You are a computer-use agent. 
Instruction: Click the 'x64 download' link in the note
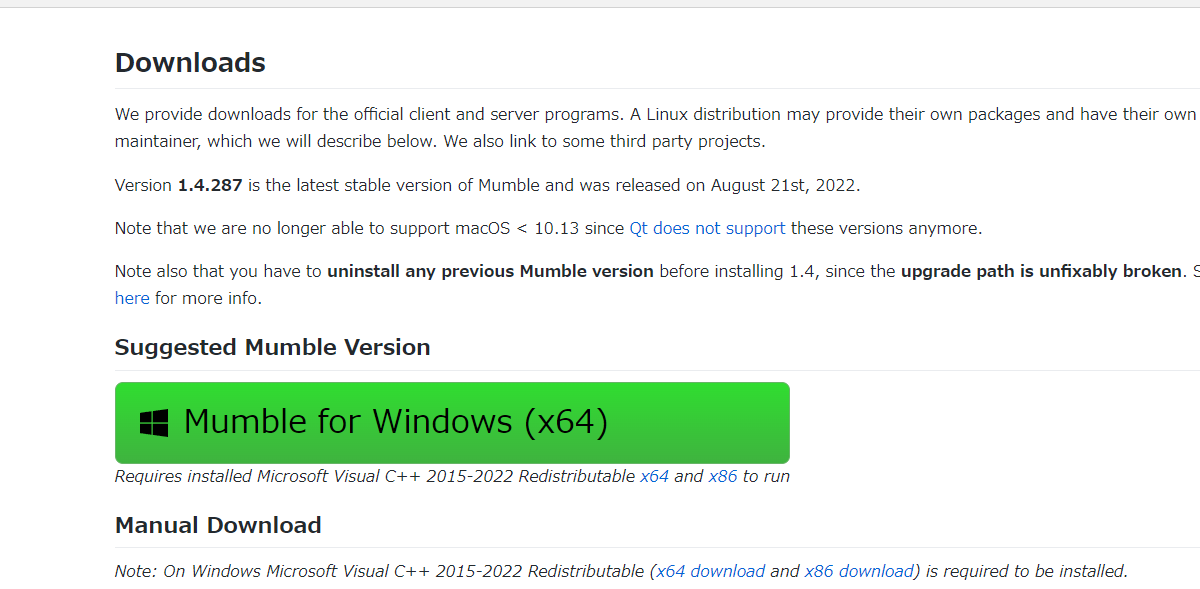(x=710, y=571)
